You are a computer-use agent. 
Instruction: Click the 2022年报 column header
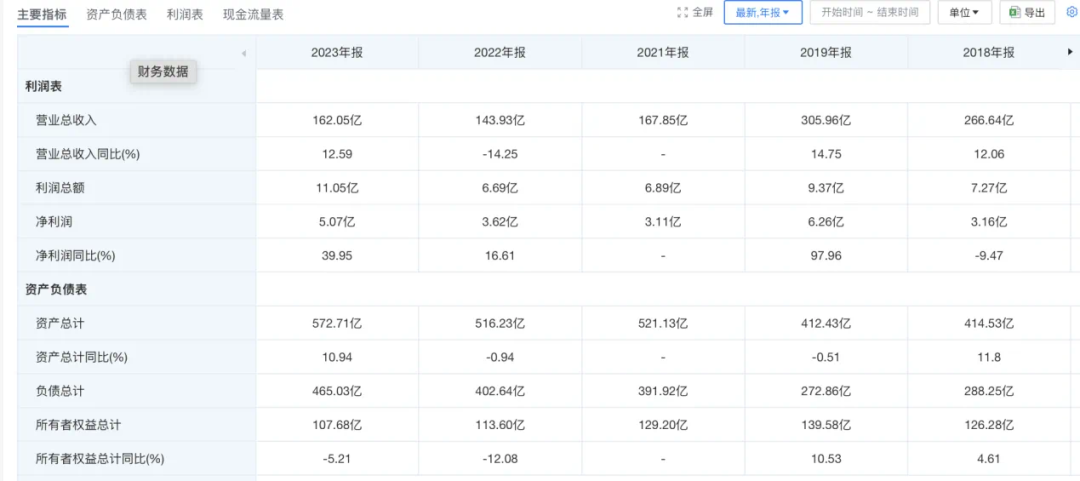tap(500, 52)
